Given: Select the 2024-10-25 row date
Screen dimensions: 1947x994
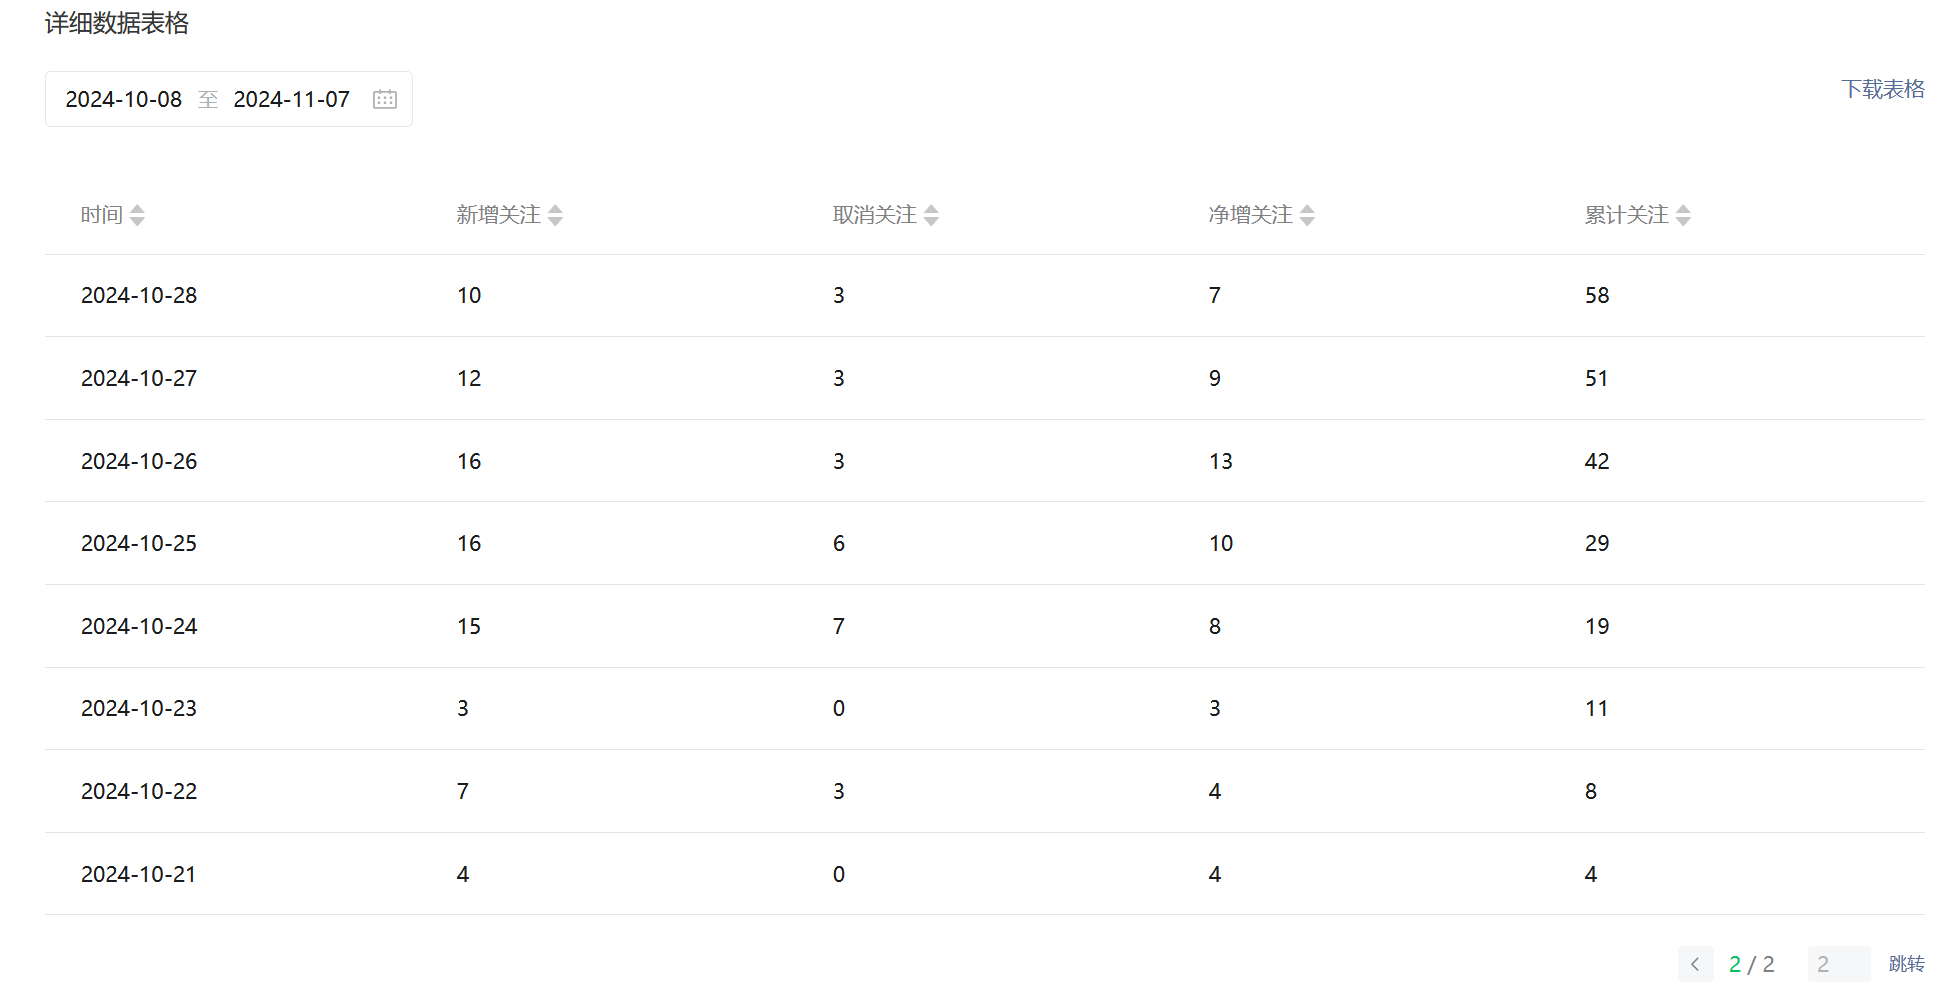Looking at the screenshot, I should point(139,543).
